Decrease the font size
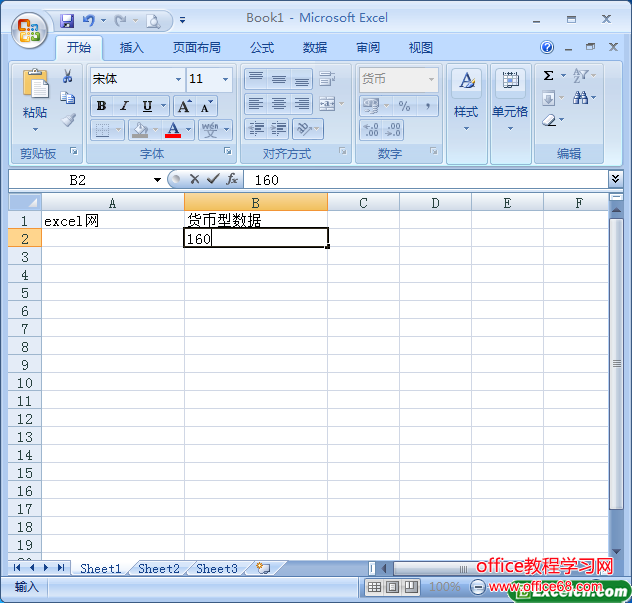Viewport: 632px width, 603px height. (x=206, y=106)
